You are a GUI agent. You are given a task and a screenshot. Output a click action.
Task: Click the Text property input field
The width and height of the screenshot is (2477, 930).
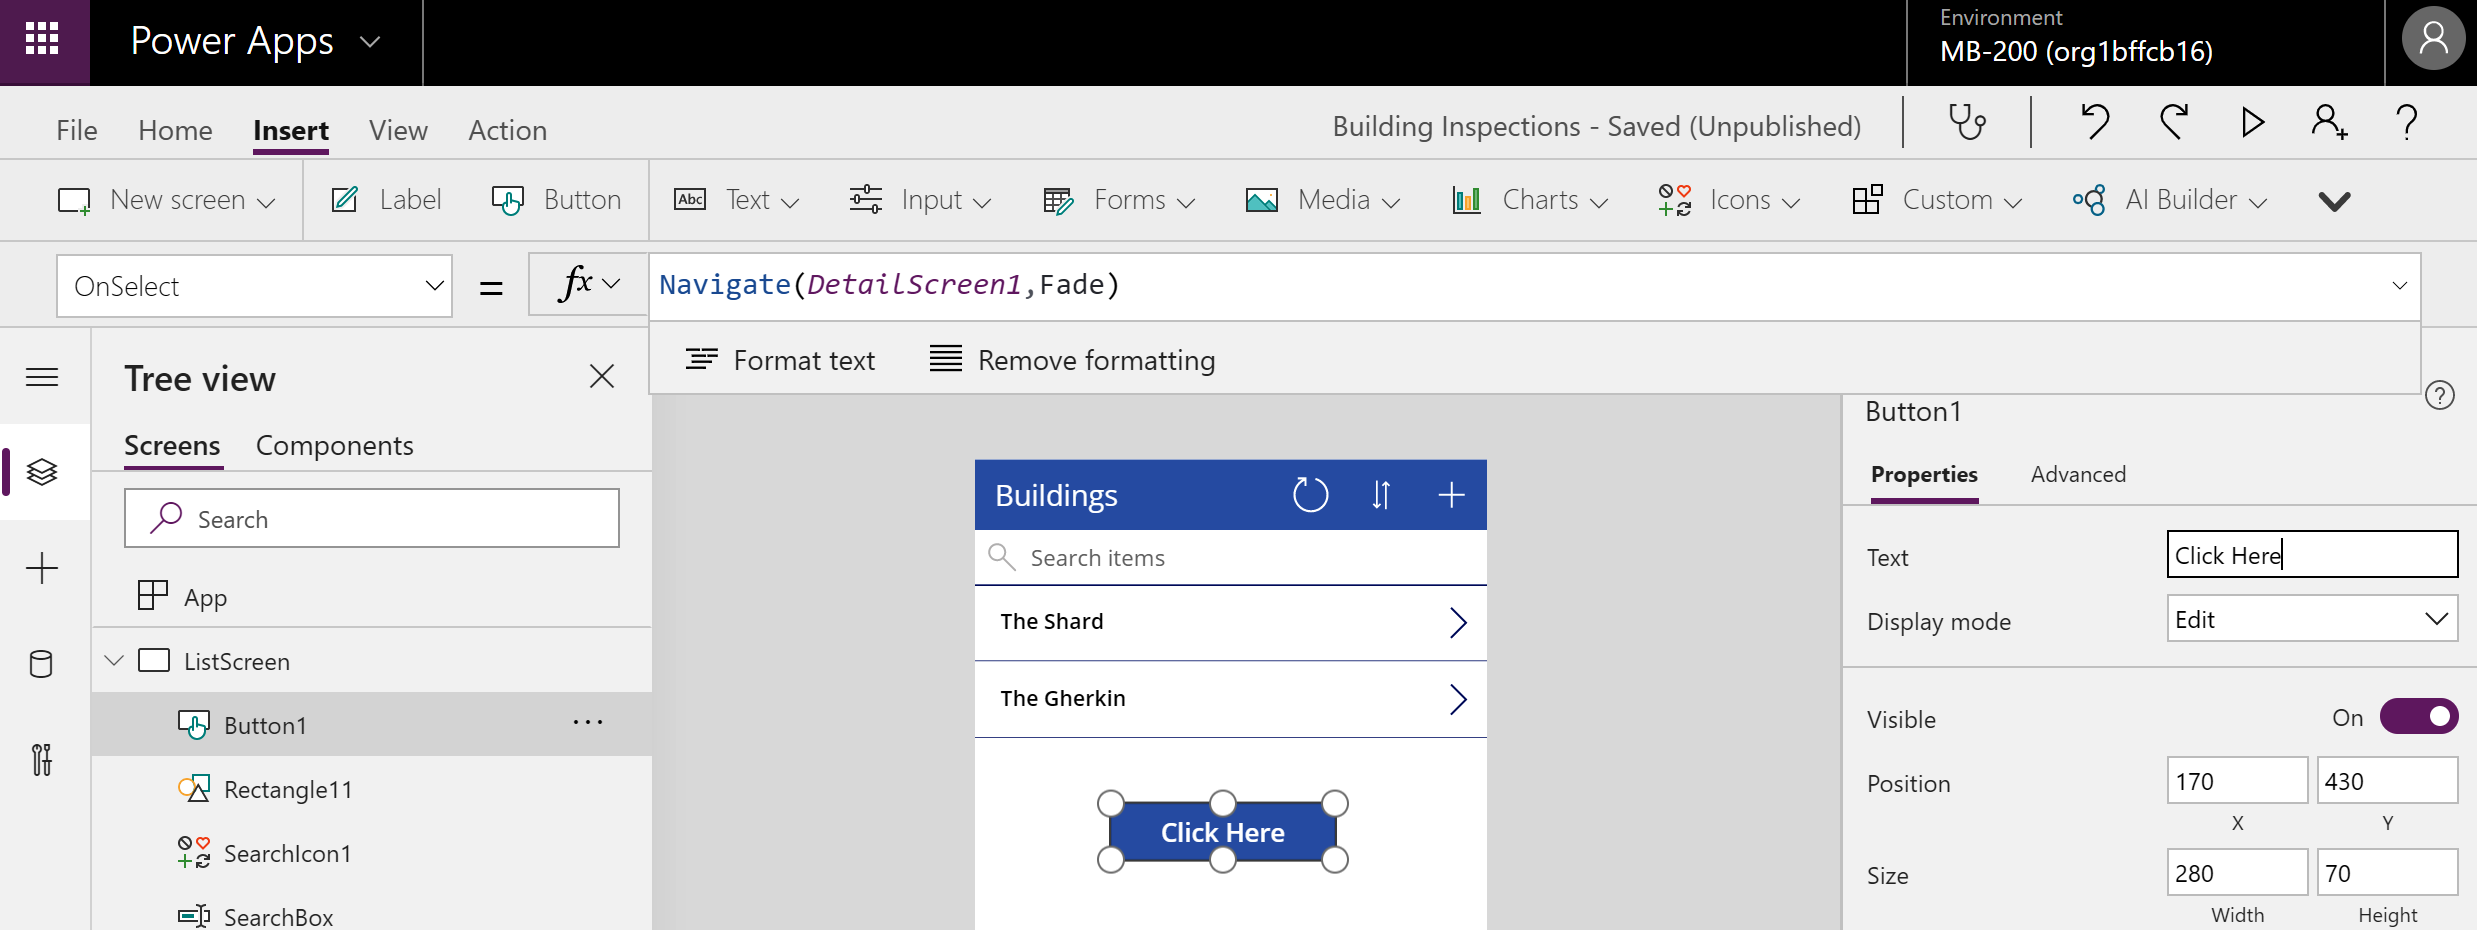click(2312, 555)
